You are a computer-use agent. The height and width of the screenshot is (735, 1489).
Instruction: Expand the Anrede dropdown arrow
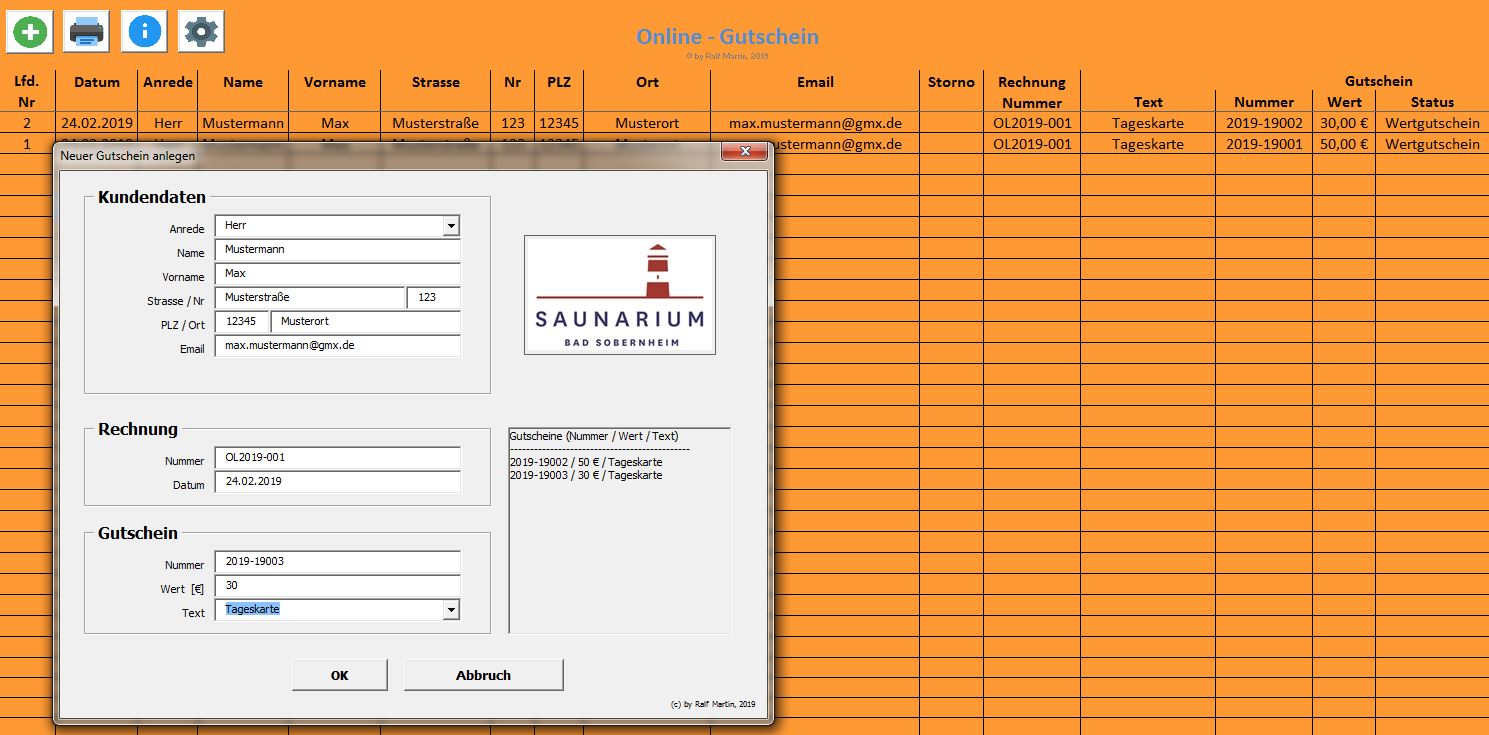coord(451,226)
